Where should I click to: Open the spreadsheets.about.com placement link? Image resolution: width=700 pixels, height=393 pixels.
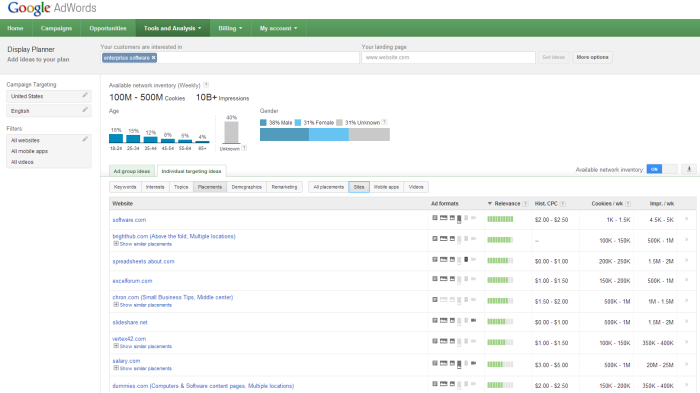(x=143, y=261)
